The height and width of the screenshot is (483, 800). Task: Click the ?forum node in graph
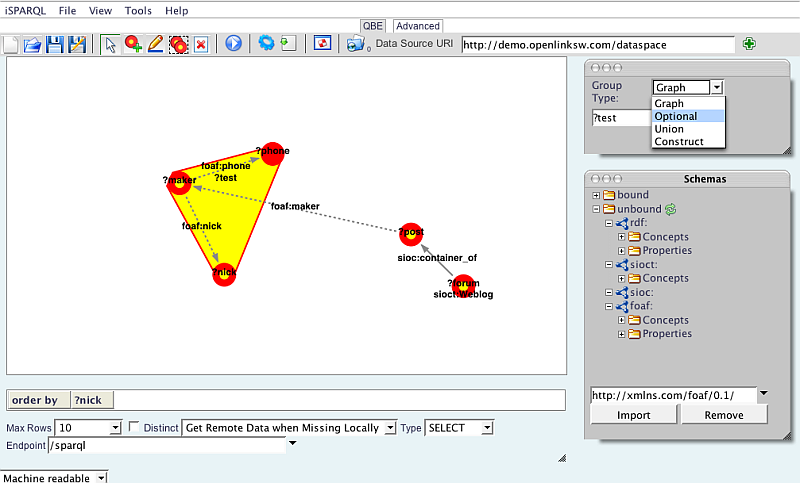click(x=463, y=286)
